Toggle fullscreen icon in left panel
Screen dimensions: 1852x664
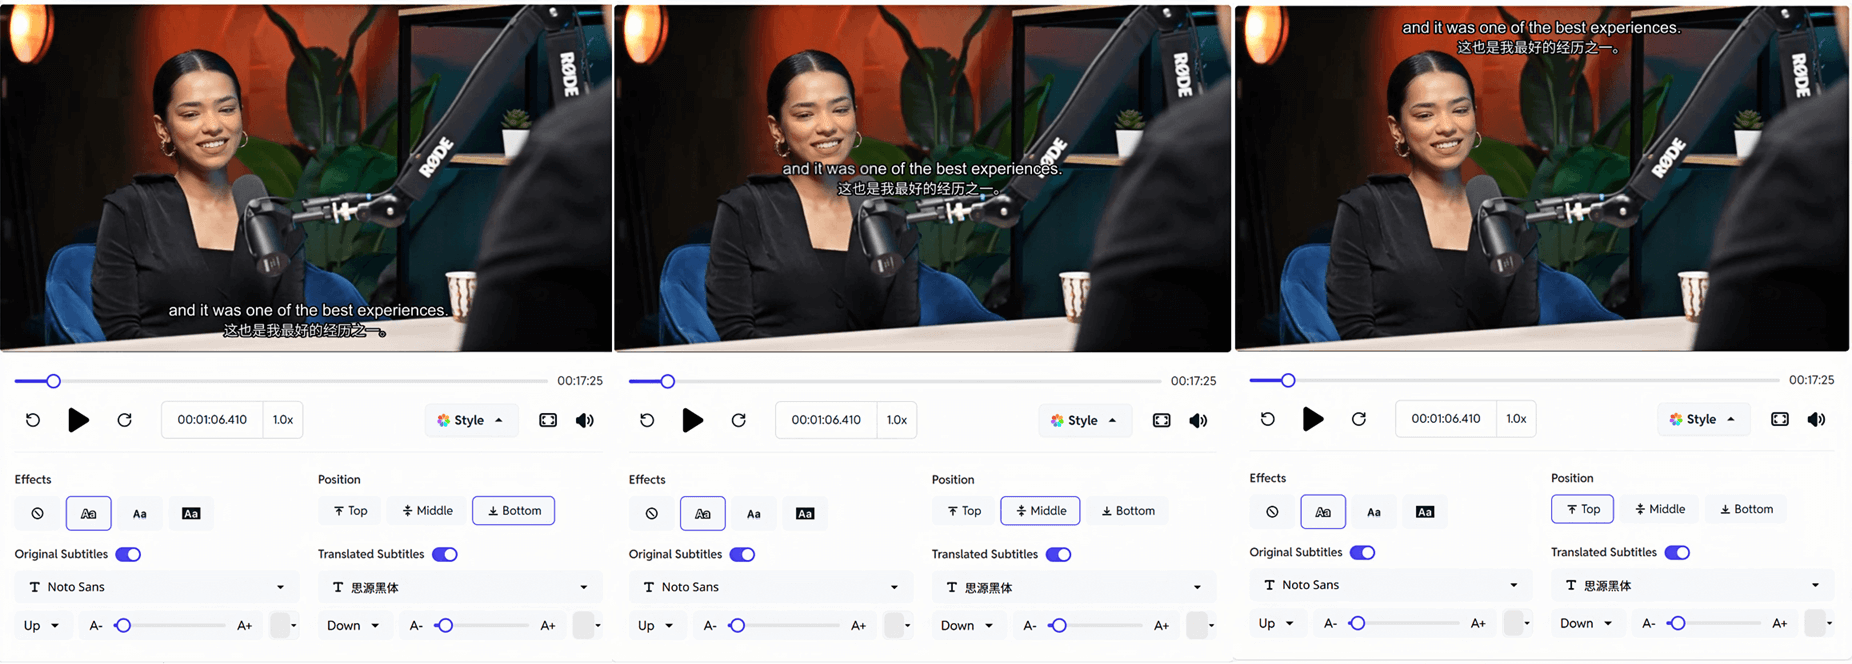point(548,420)
